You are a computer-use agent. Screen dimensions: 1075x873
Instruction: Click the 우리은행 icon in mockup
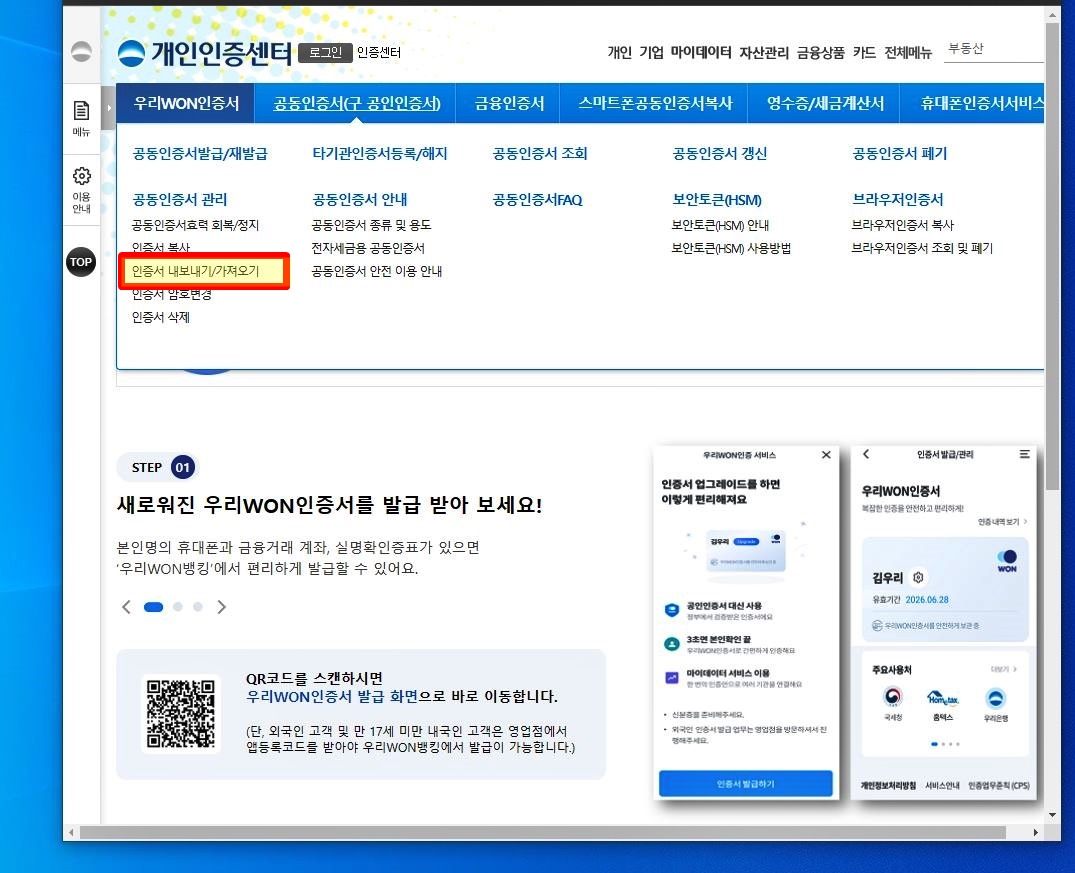(x=995, y=698)
